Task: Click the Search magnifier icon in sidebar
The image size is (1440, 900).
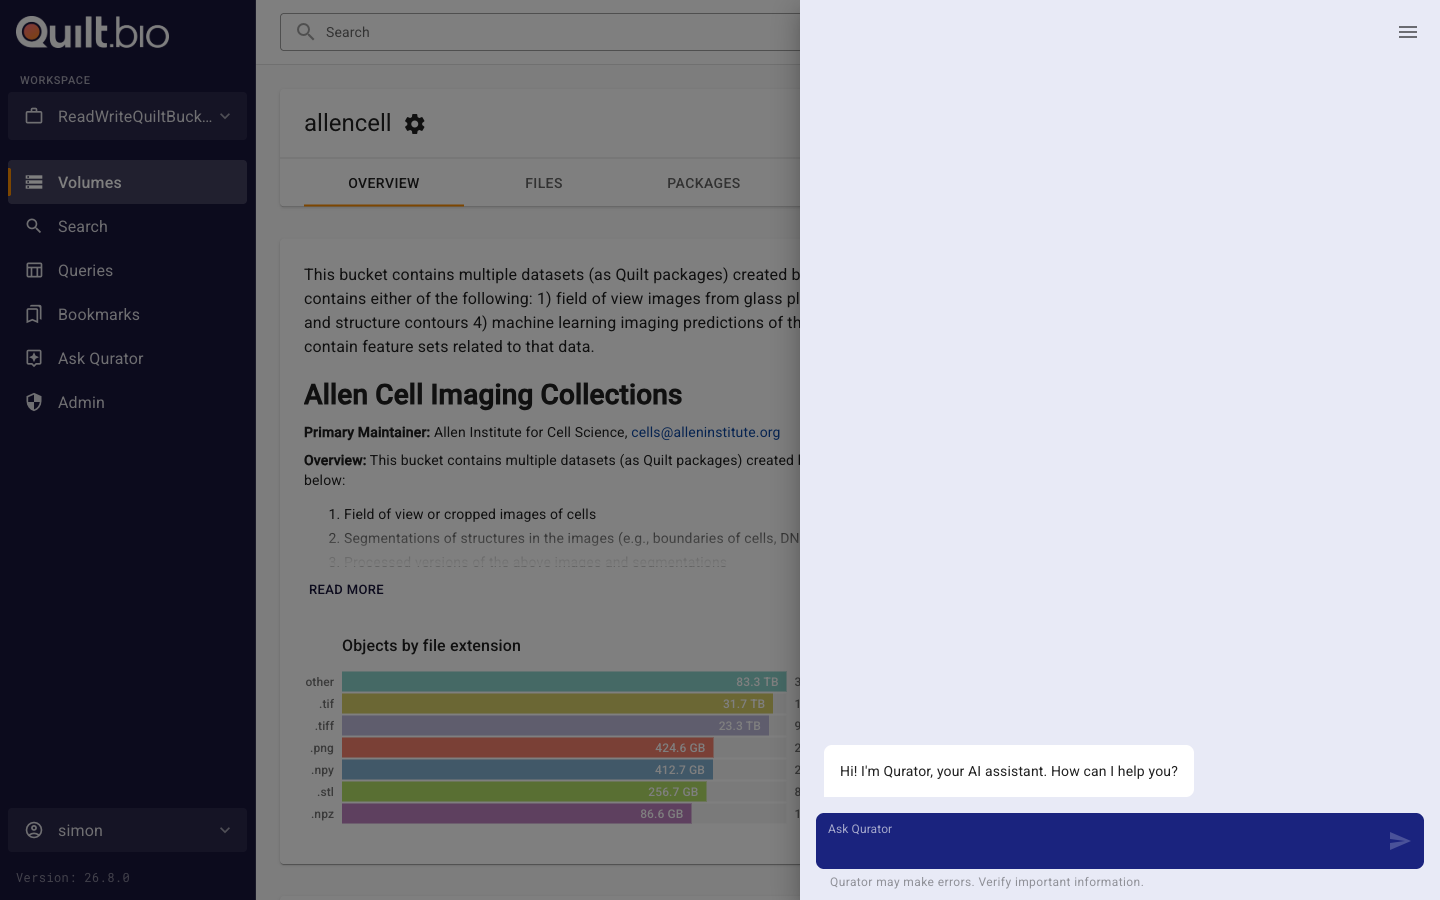Action: pos(34,226)
